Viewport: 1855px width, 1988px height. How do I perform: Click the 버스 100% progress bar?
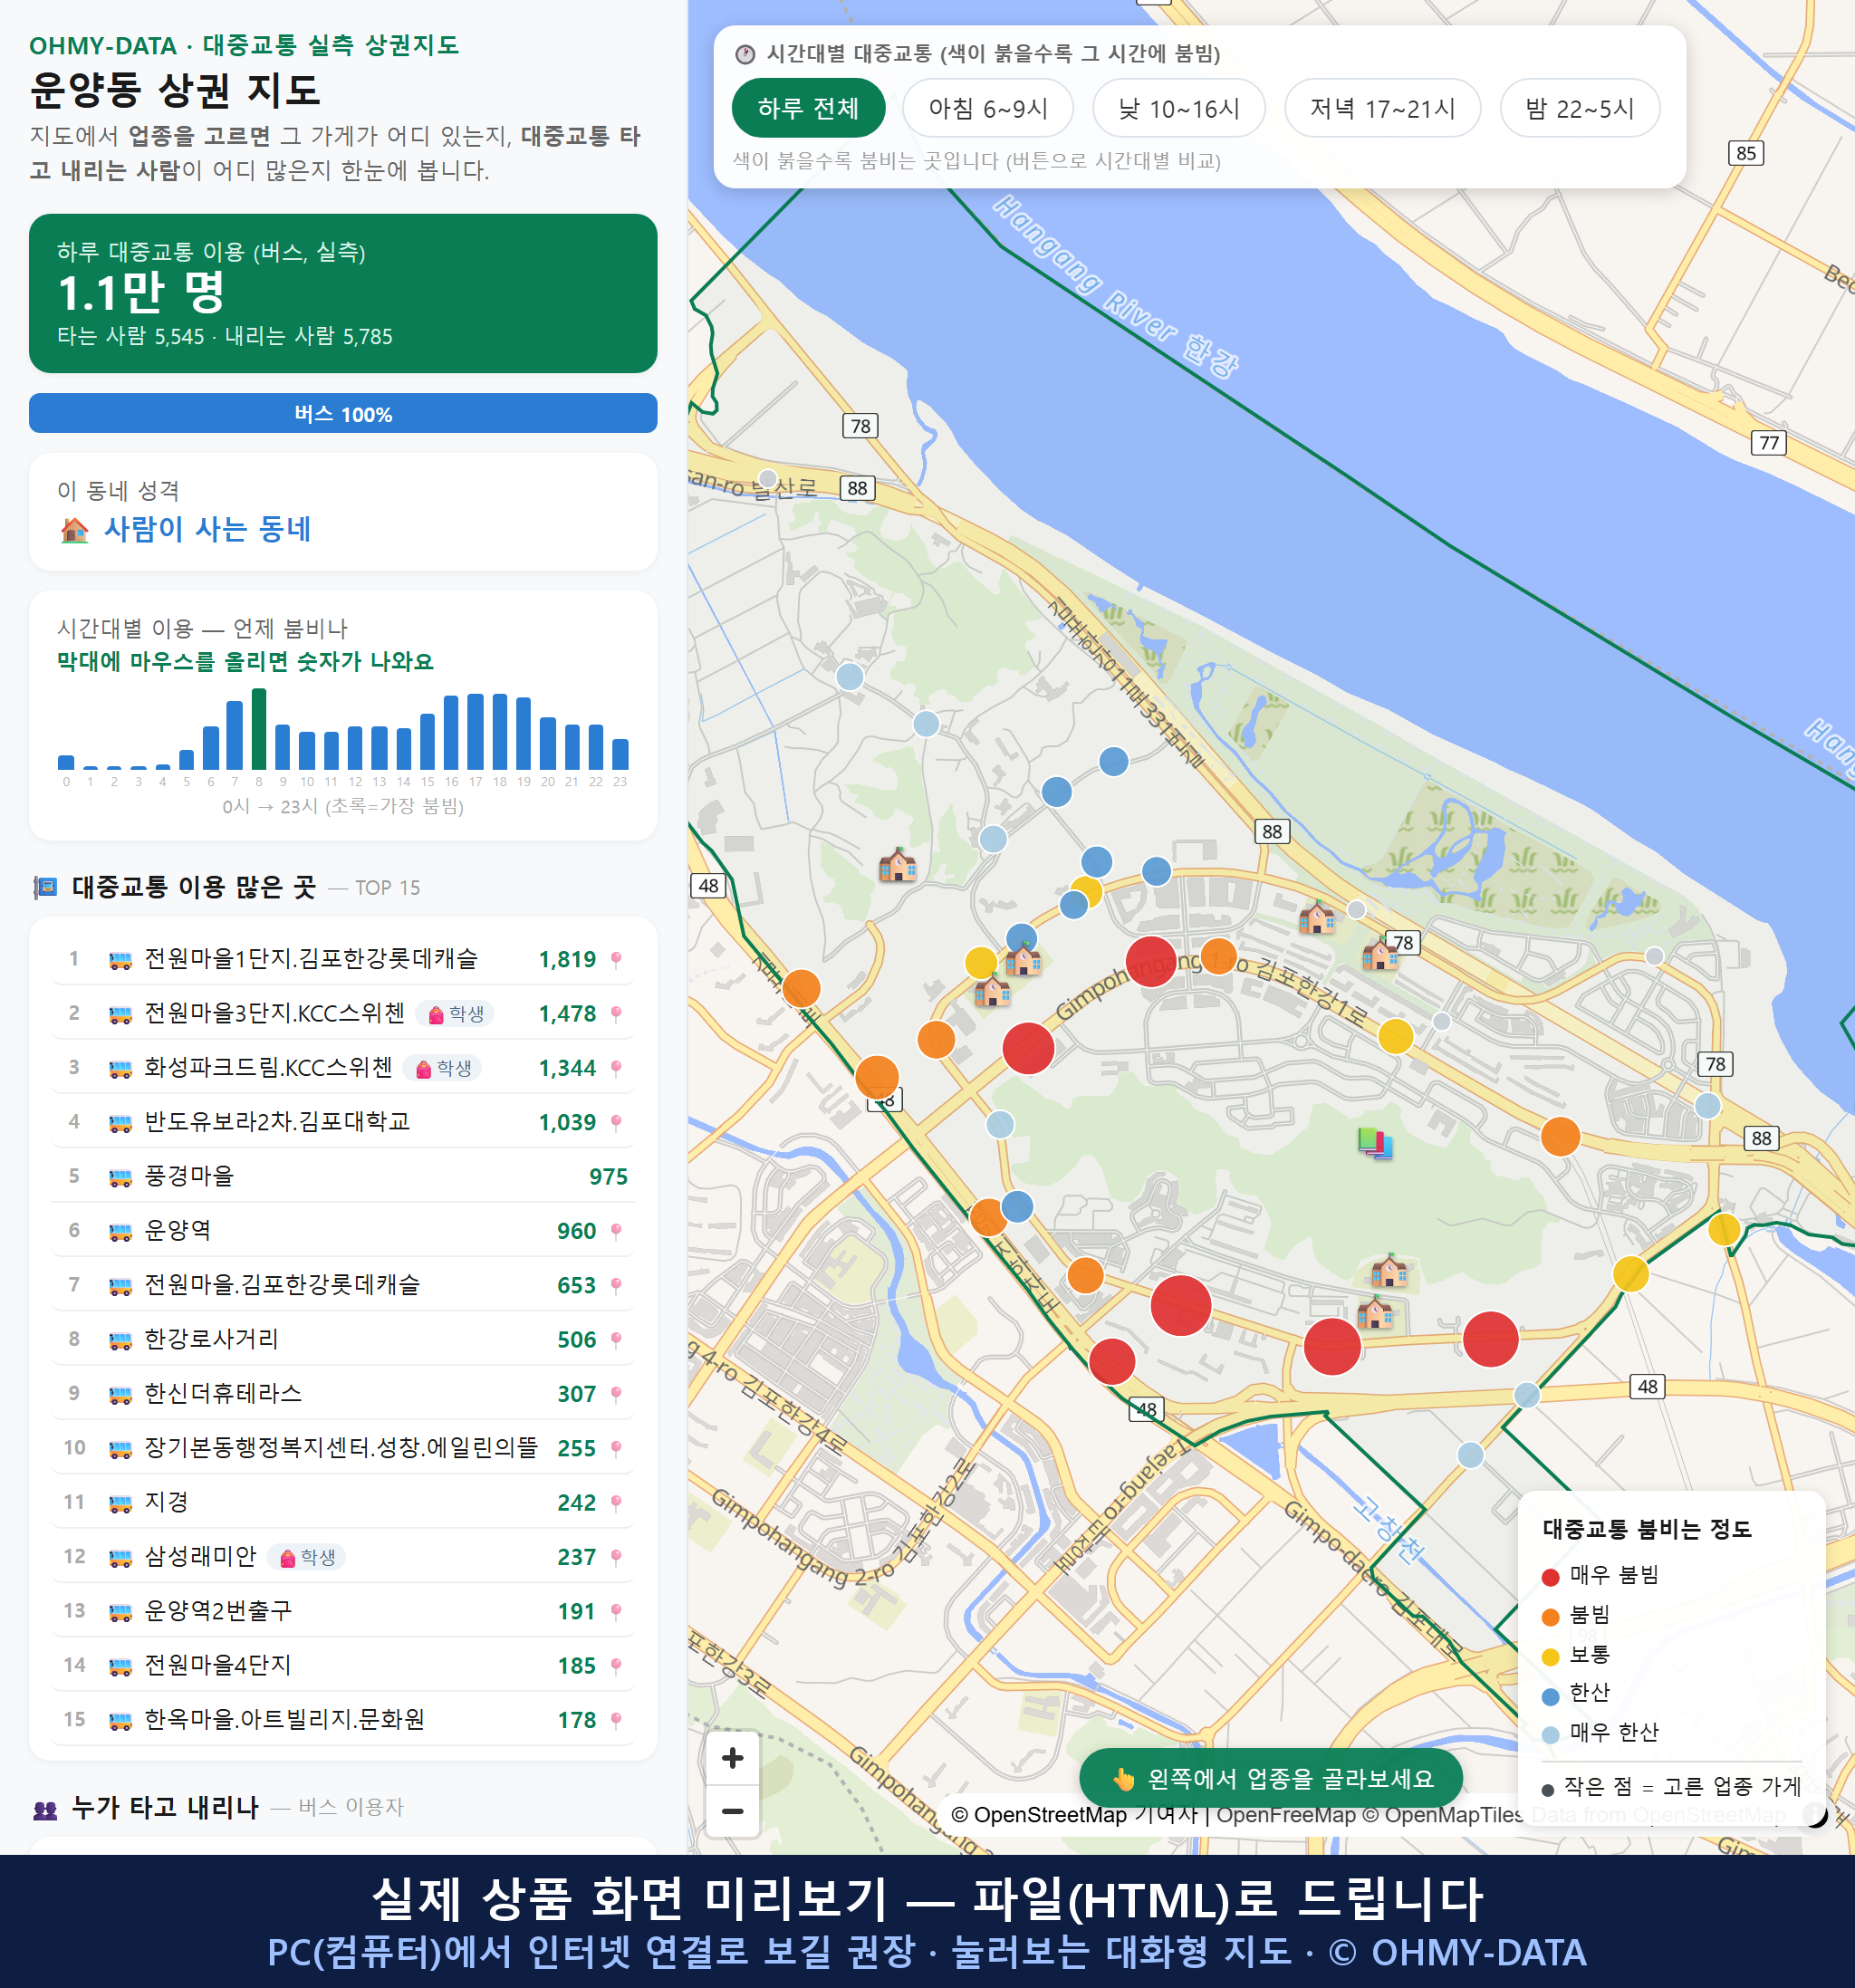point(343,413)
